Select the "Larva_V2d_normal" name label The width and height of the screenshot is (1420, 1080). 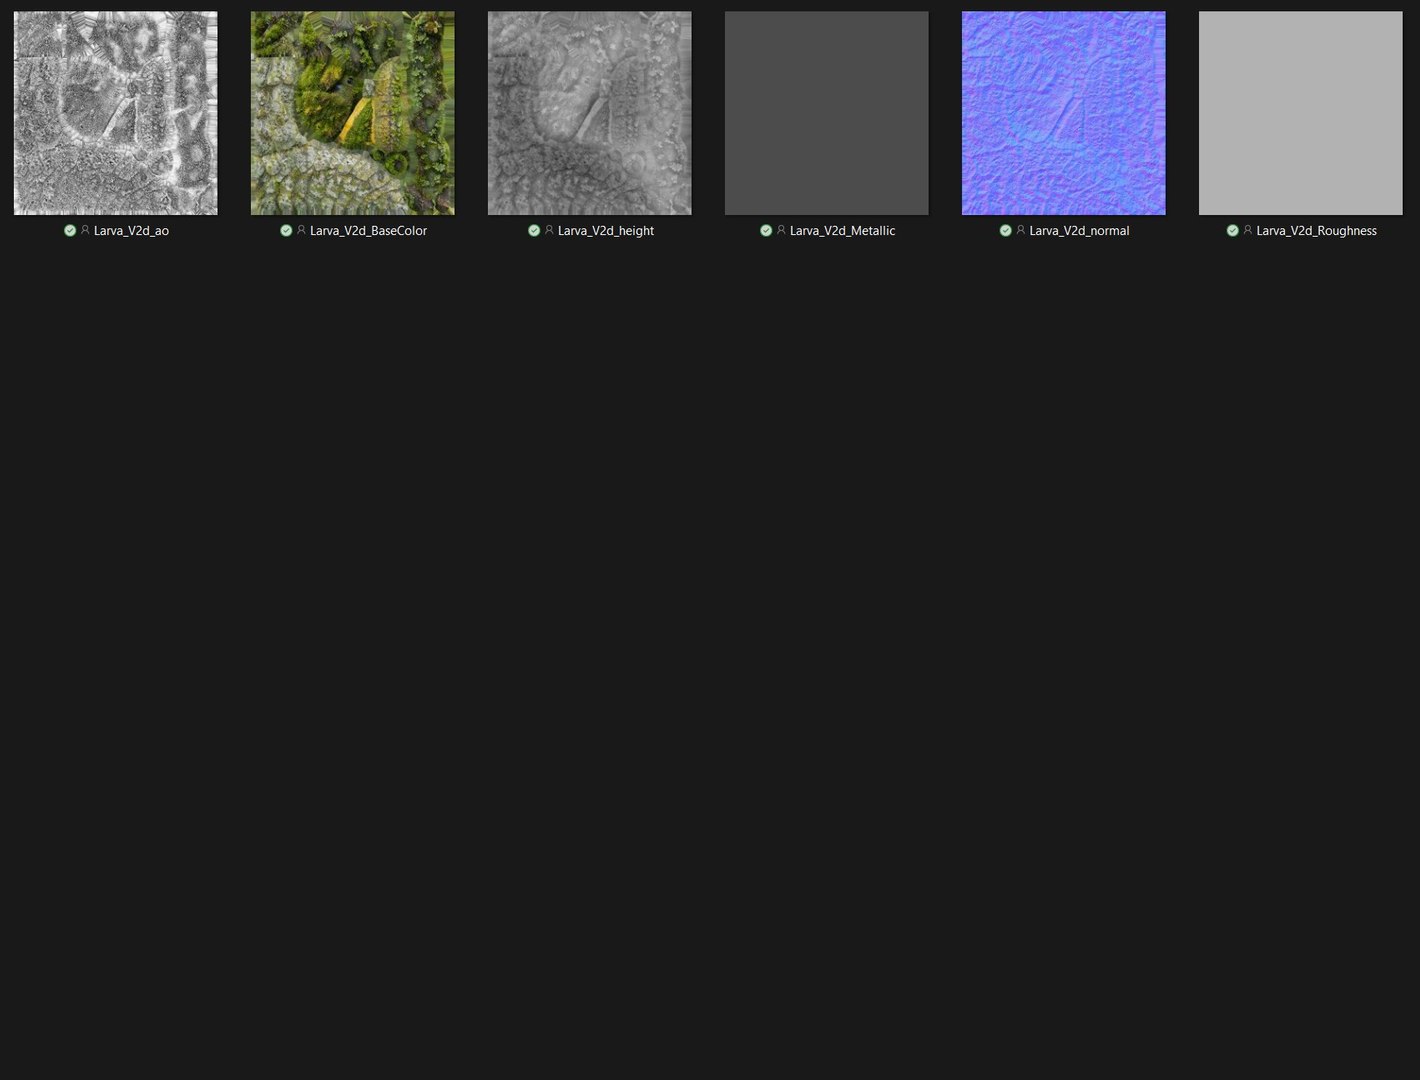click(x=1080, y=231)
